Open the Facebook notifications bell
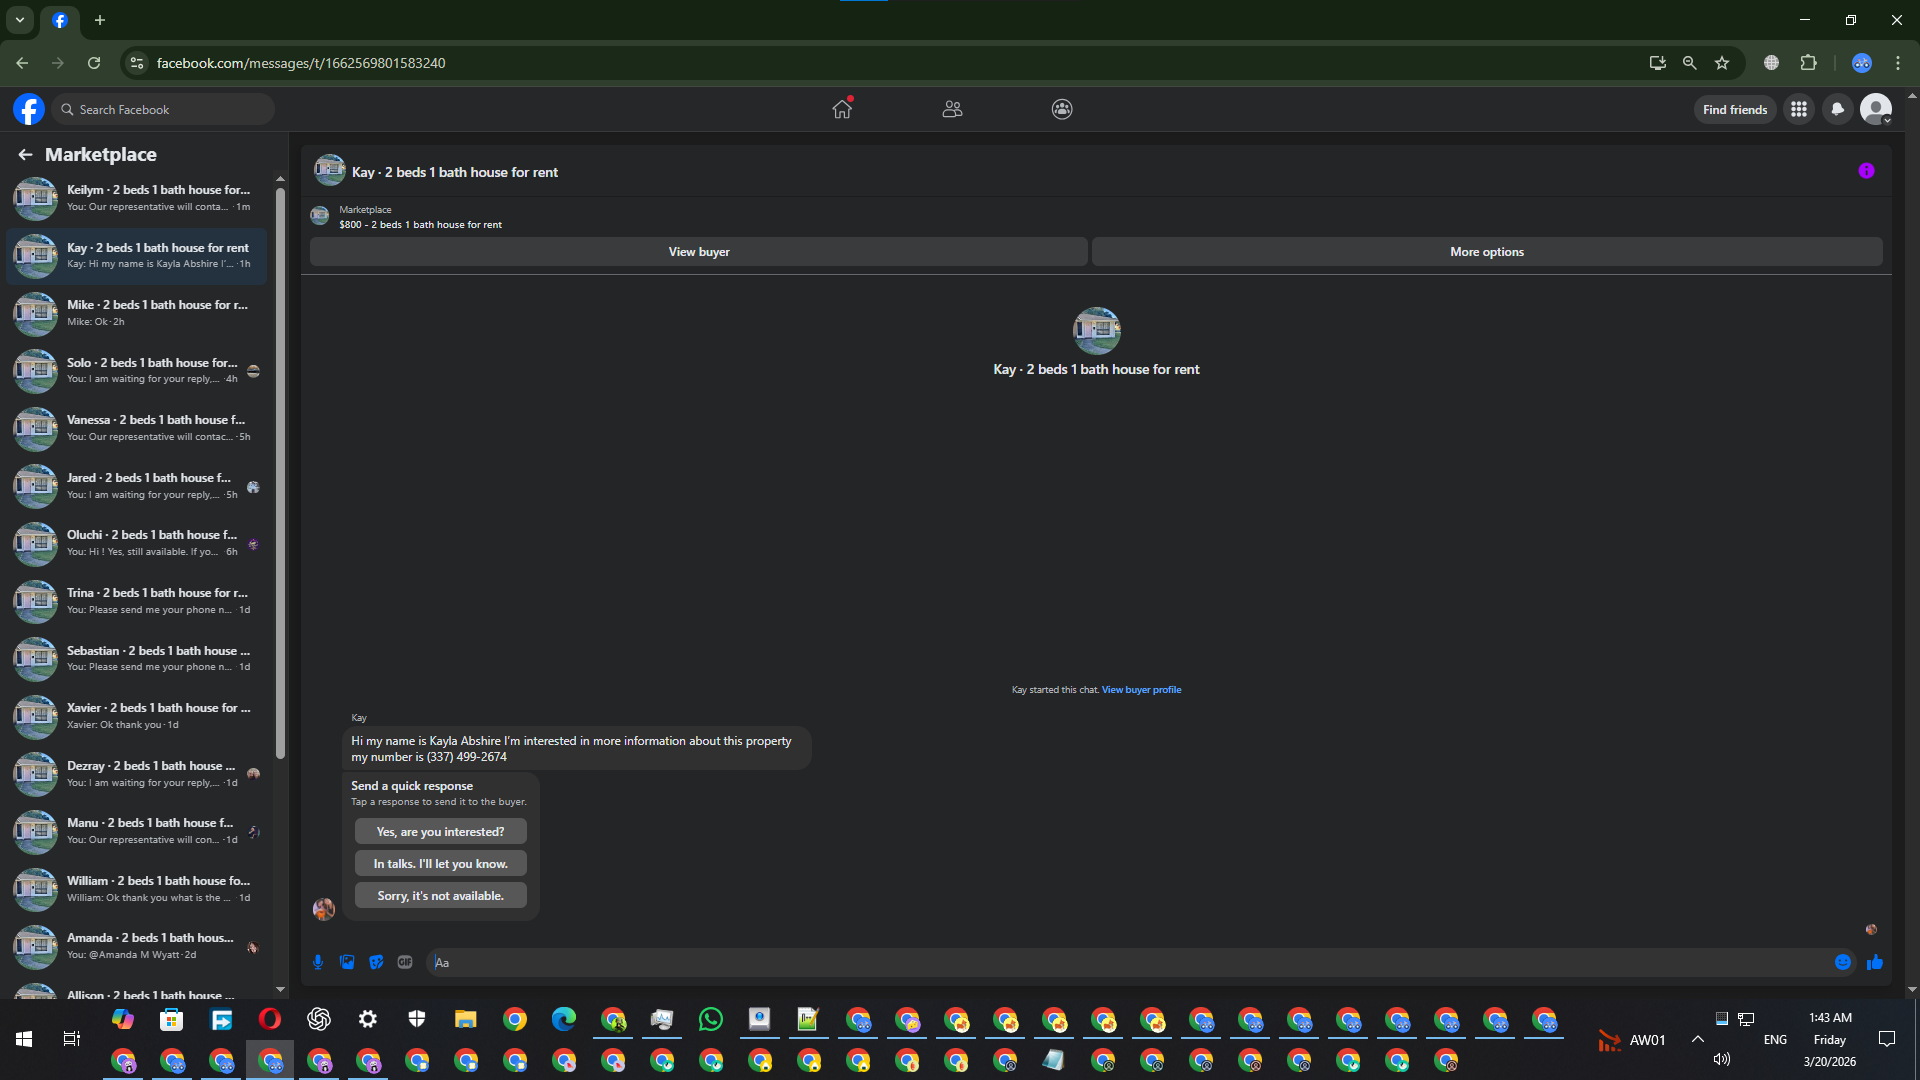Image resolution: width=1920 pixels, height=1080 pixels. [1837, 109]
